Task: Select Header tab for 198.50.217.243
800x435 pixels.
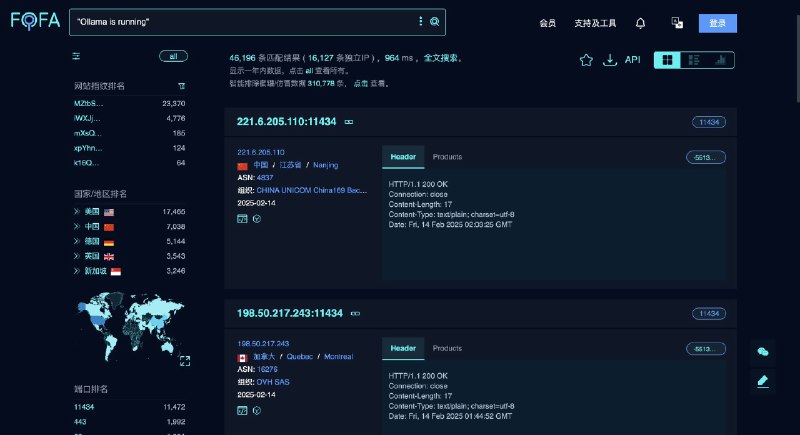Action: click(403, 348)
